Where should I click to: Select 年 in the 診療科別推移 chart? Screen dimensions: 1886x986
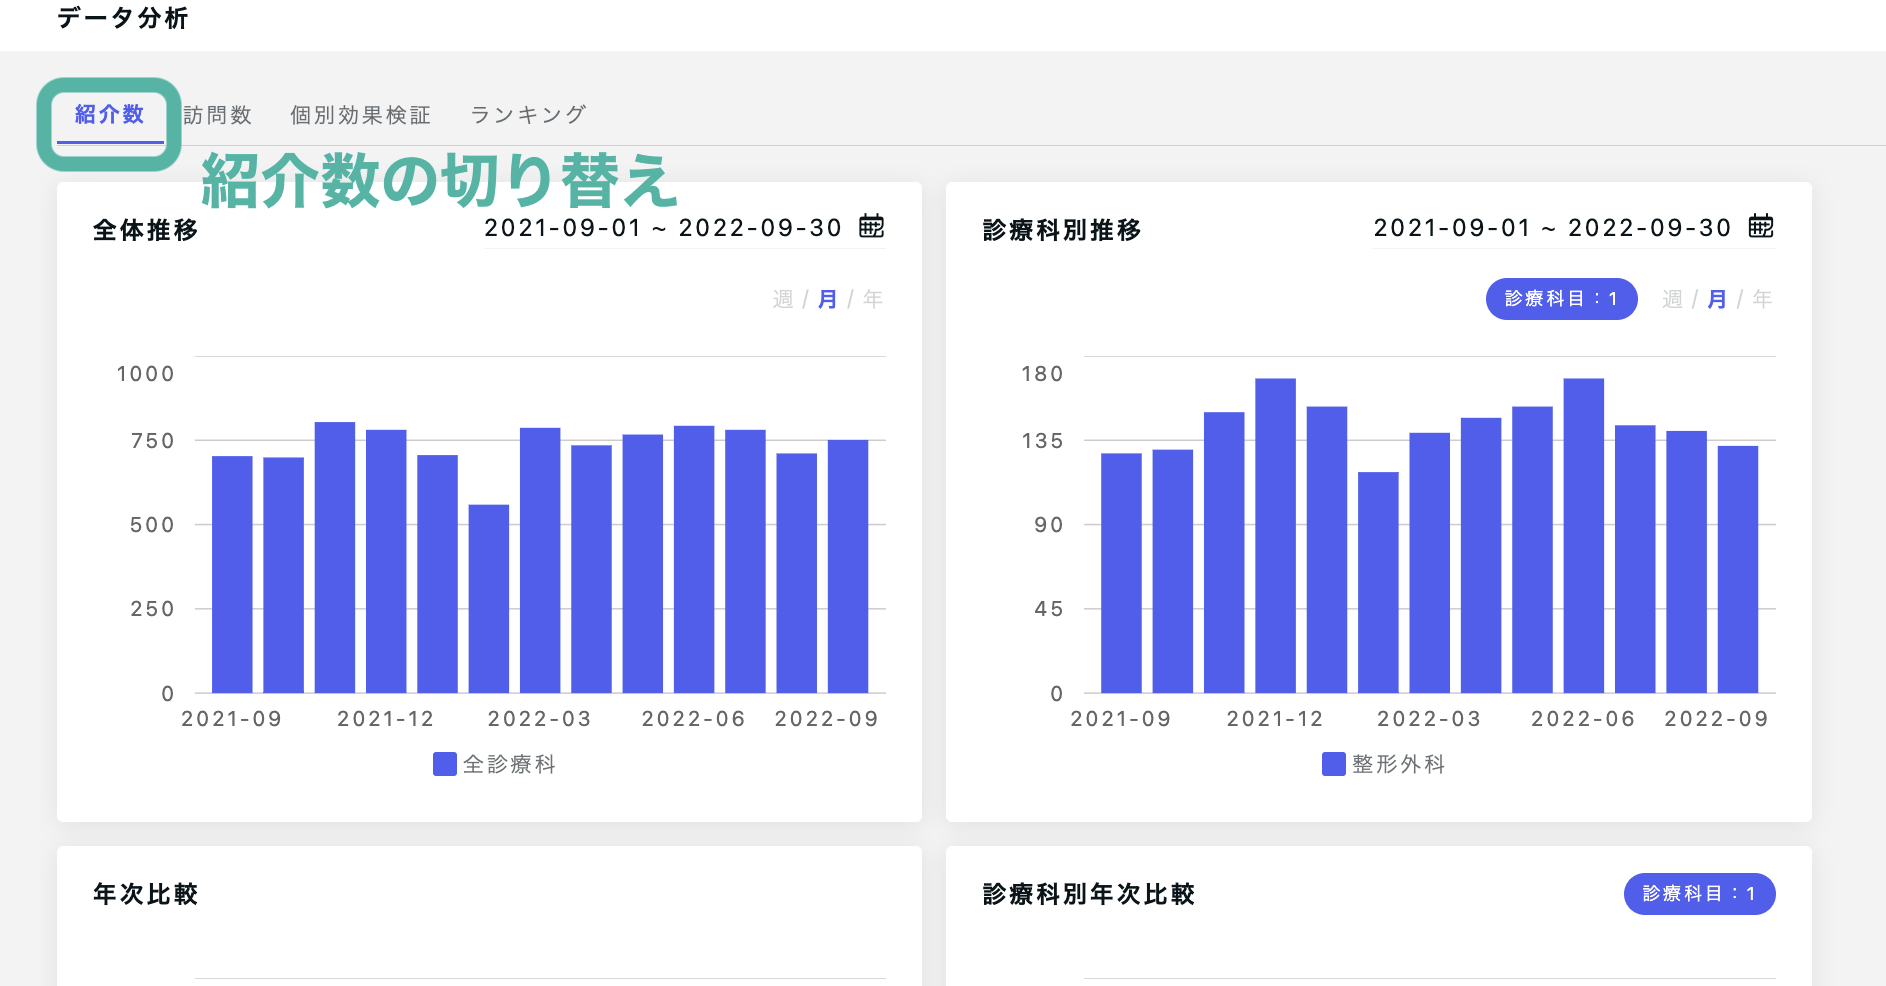(1762, 299)
